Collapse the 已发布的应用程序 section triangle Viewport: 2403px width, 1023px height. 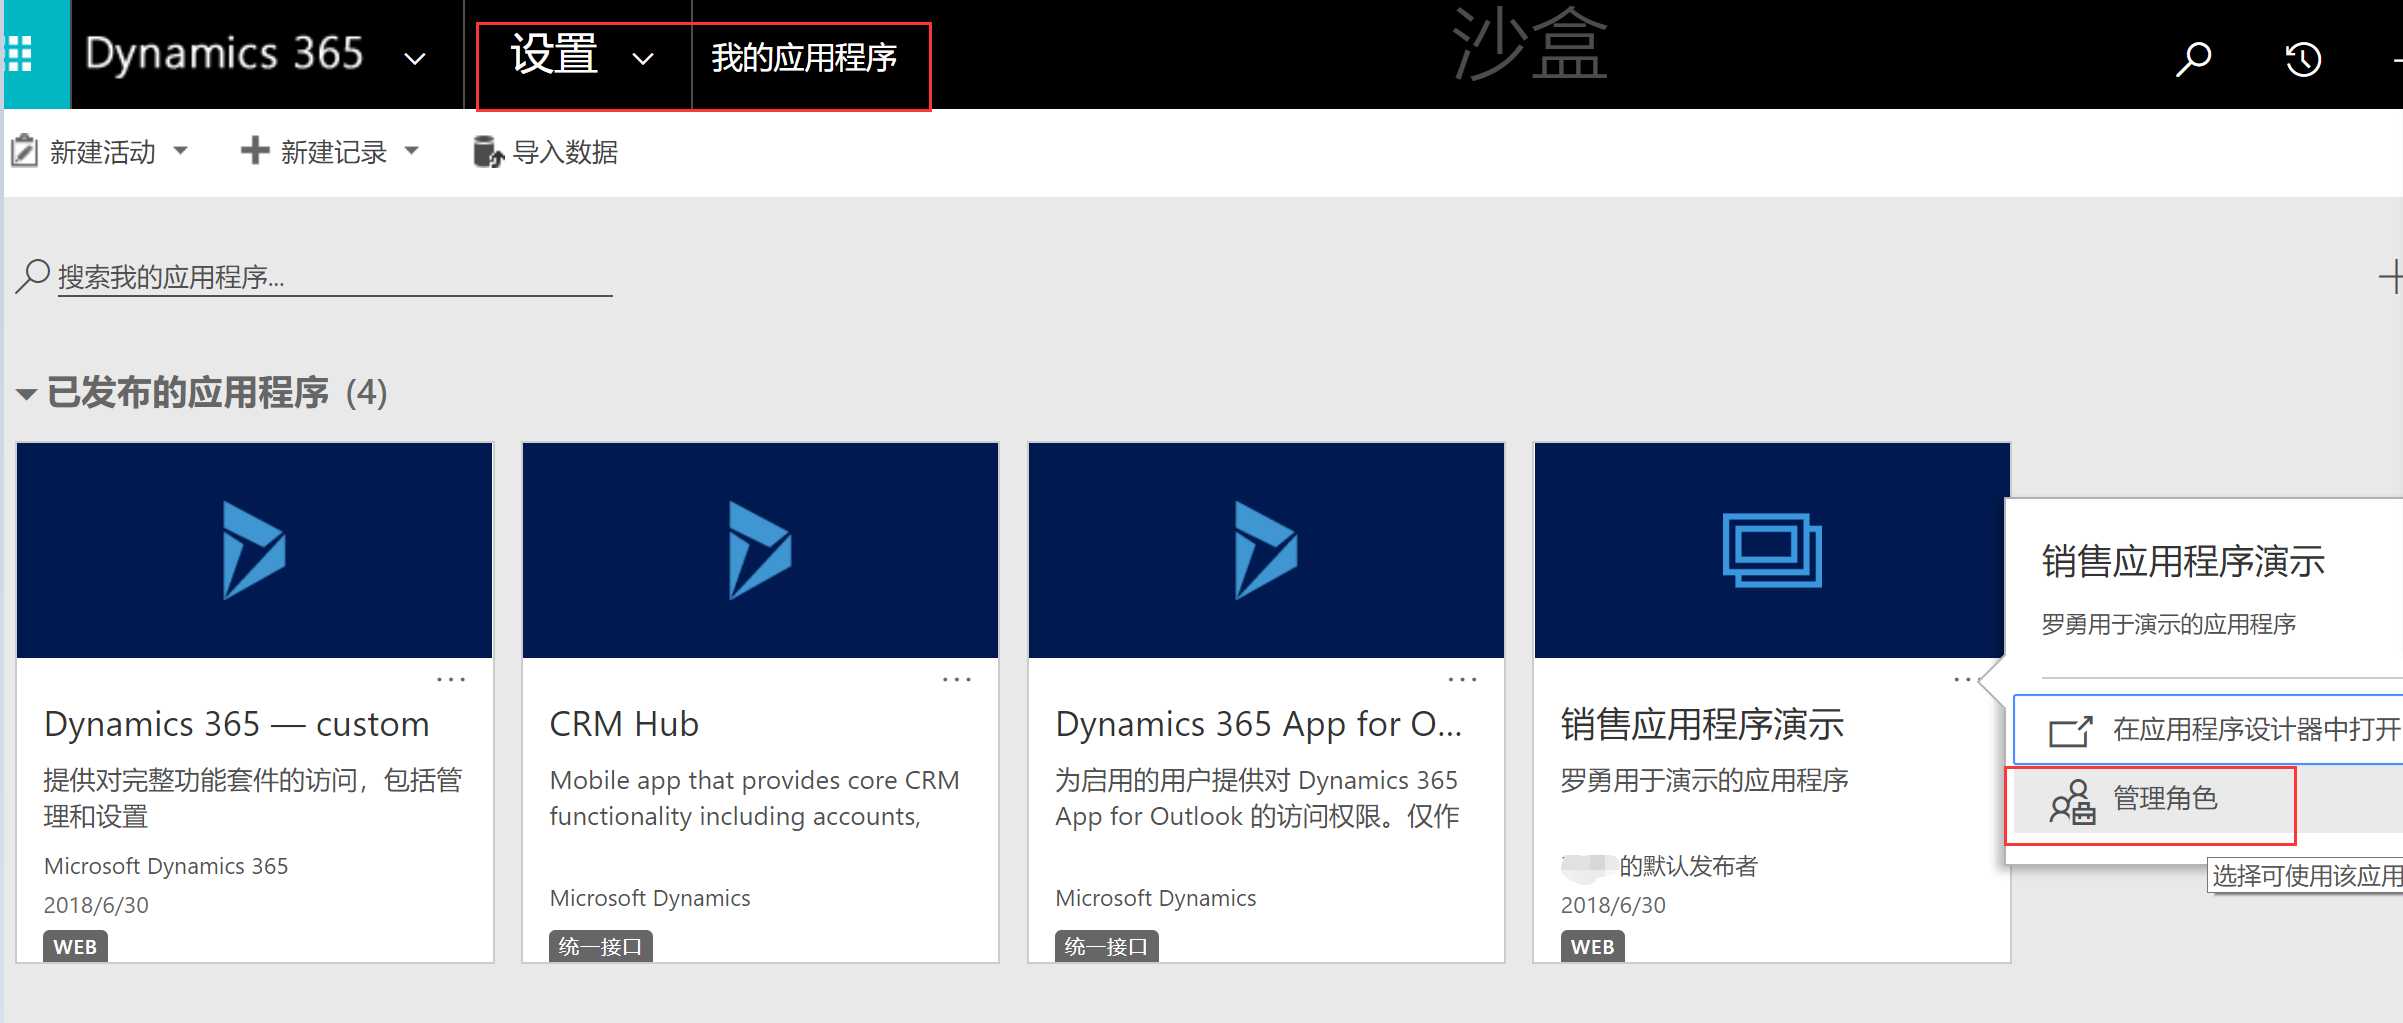point(27,394)
